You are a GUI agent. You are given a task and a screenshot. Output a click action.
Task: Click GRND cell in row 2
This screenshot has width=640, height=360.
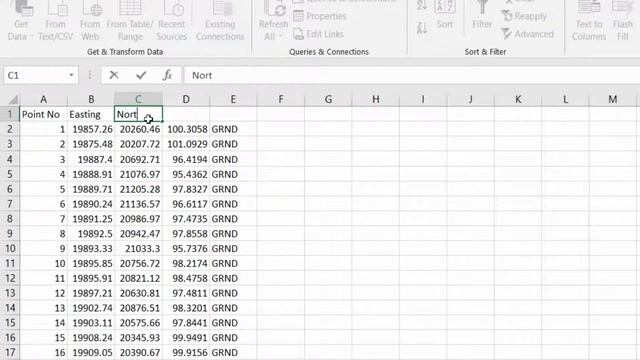[x=233, y=129]
